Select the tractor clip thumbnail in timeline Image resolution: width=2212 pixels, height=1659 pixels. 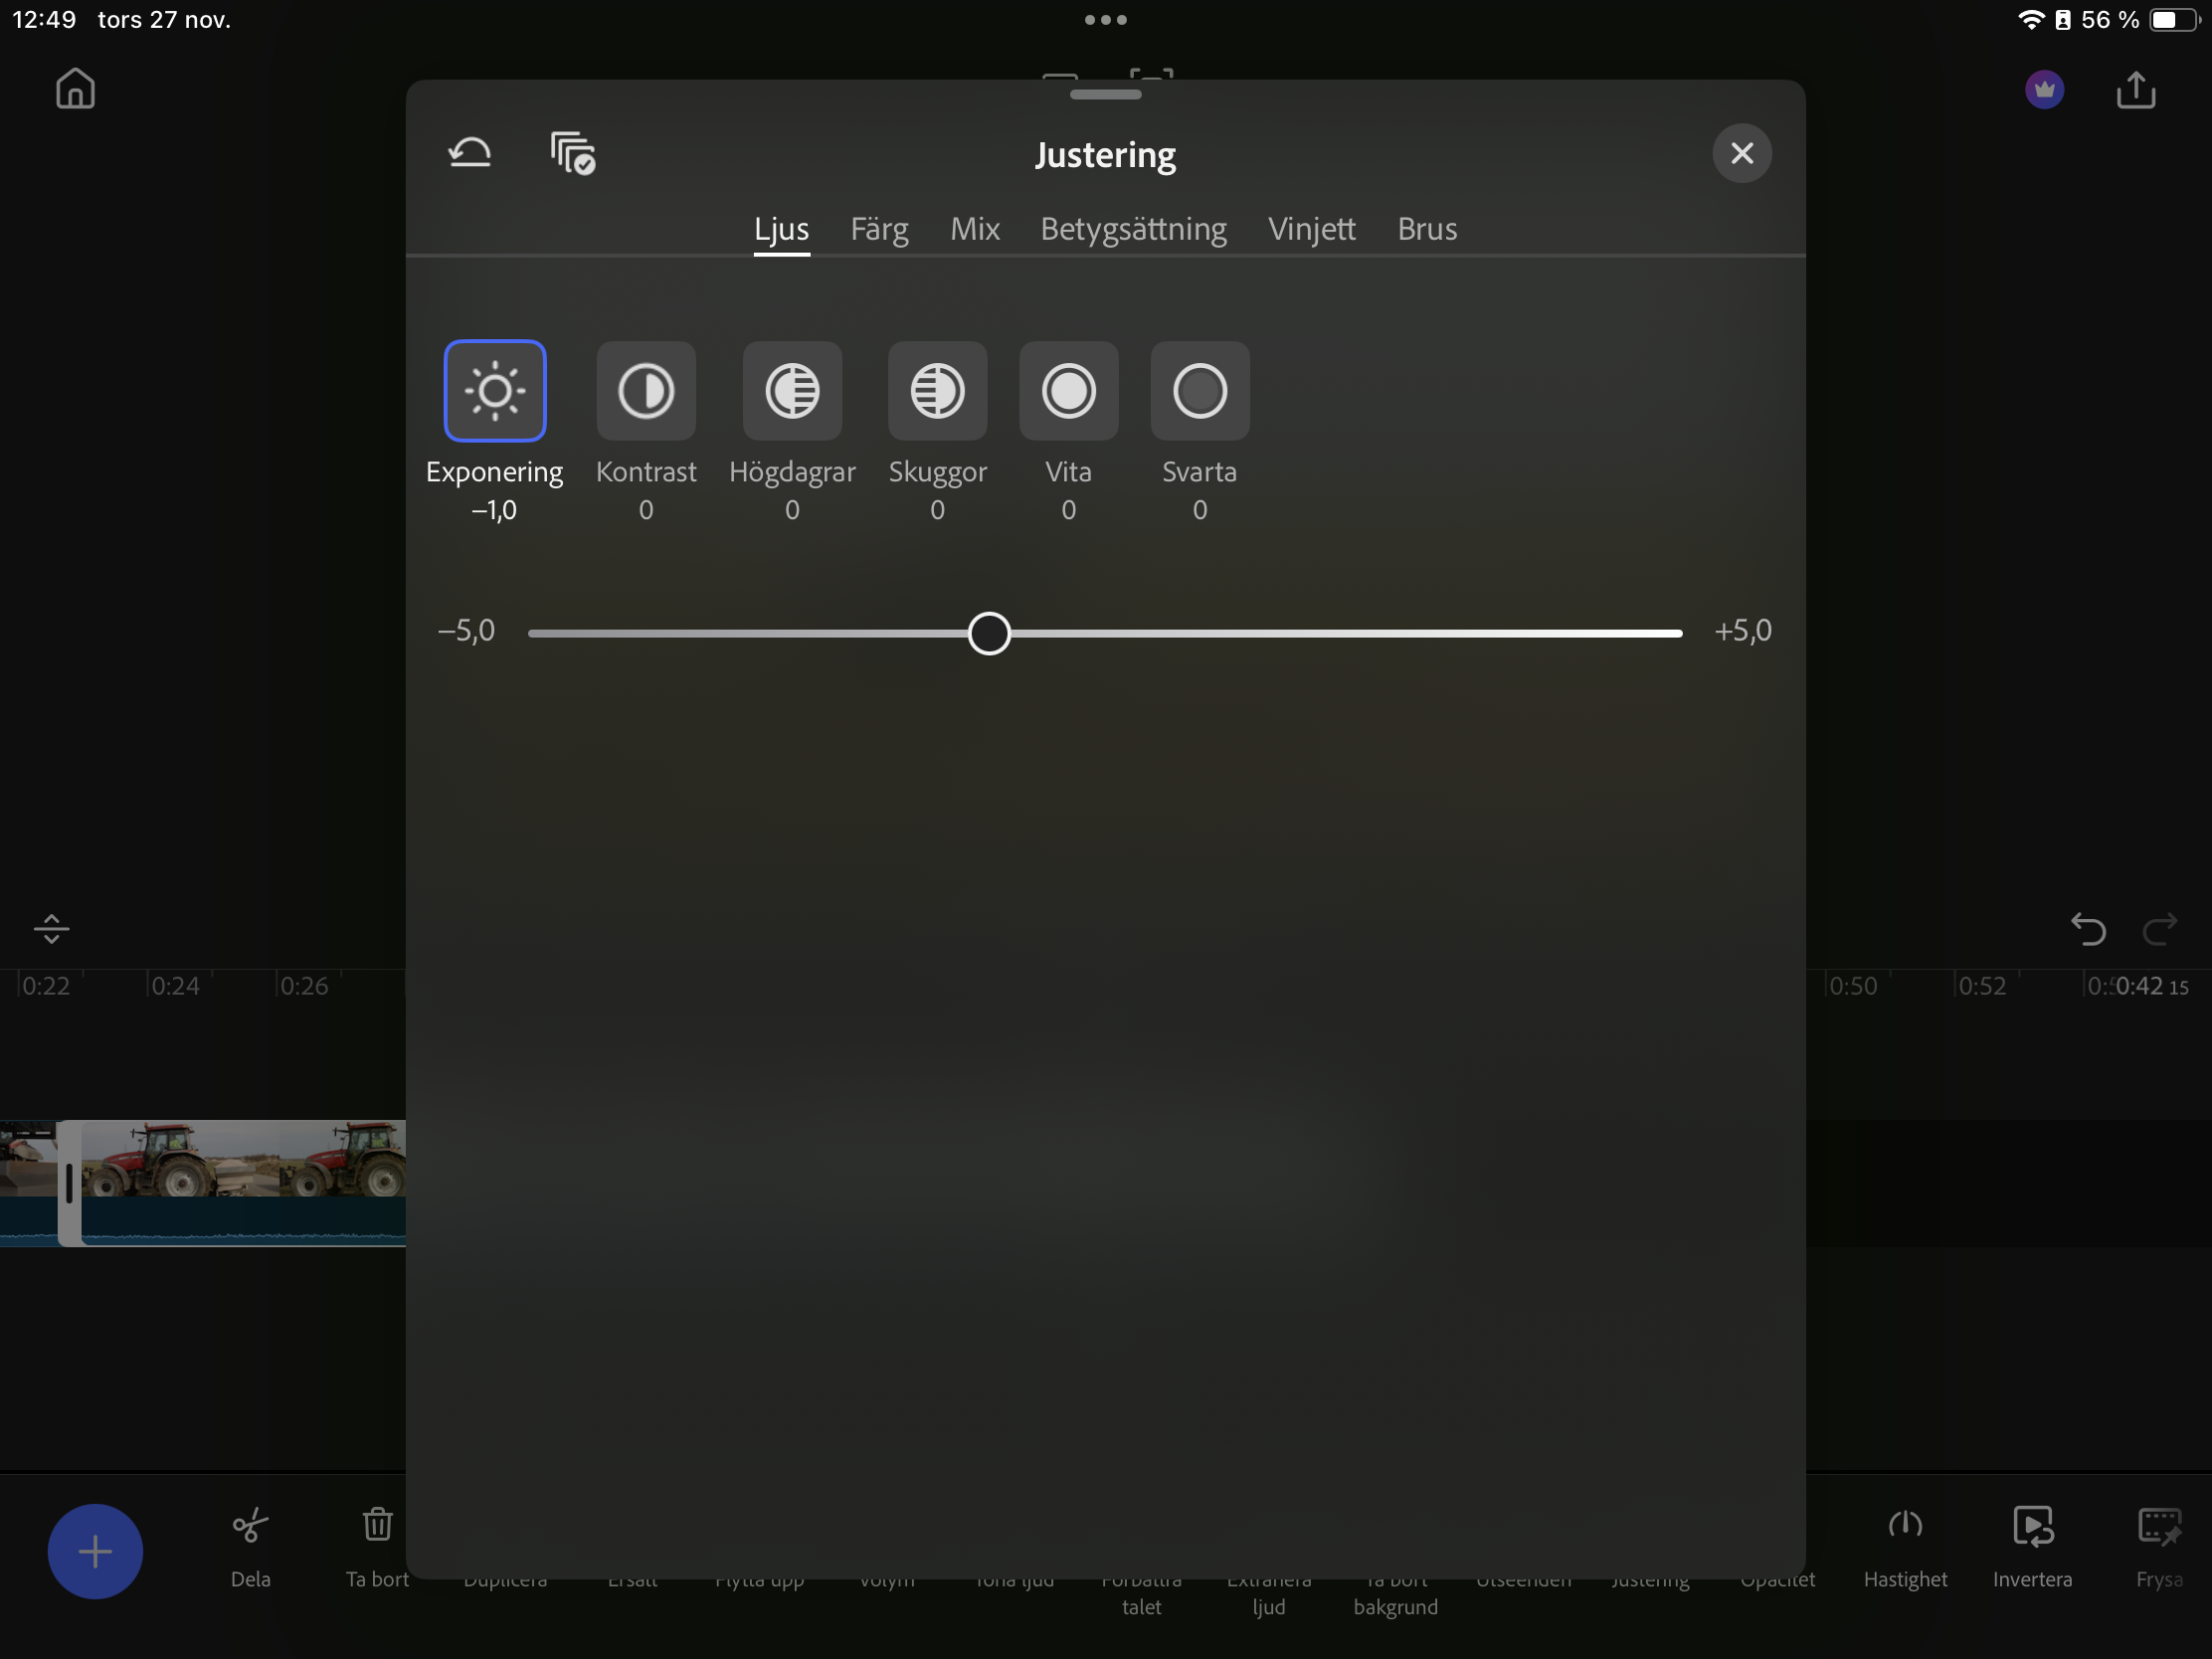pos(240,1160)
